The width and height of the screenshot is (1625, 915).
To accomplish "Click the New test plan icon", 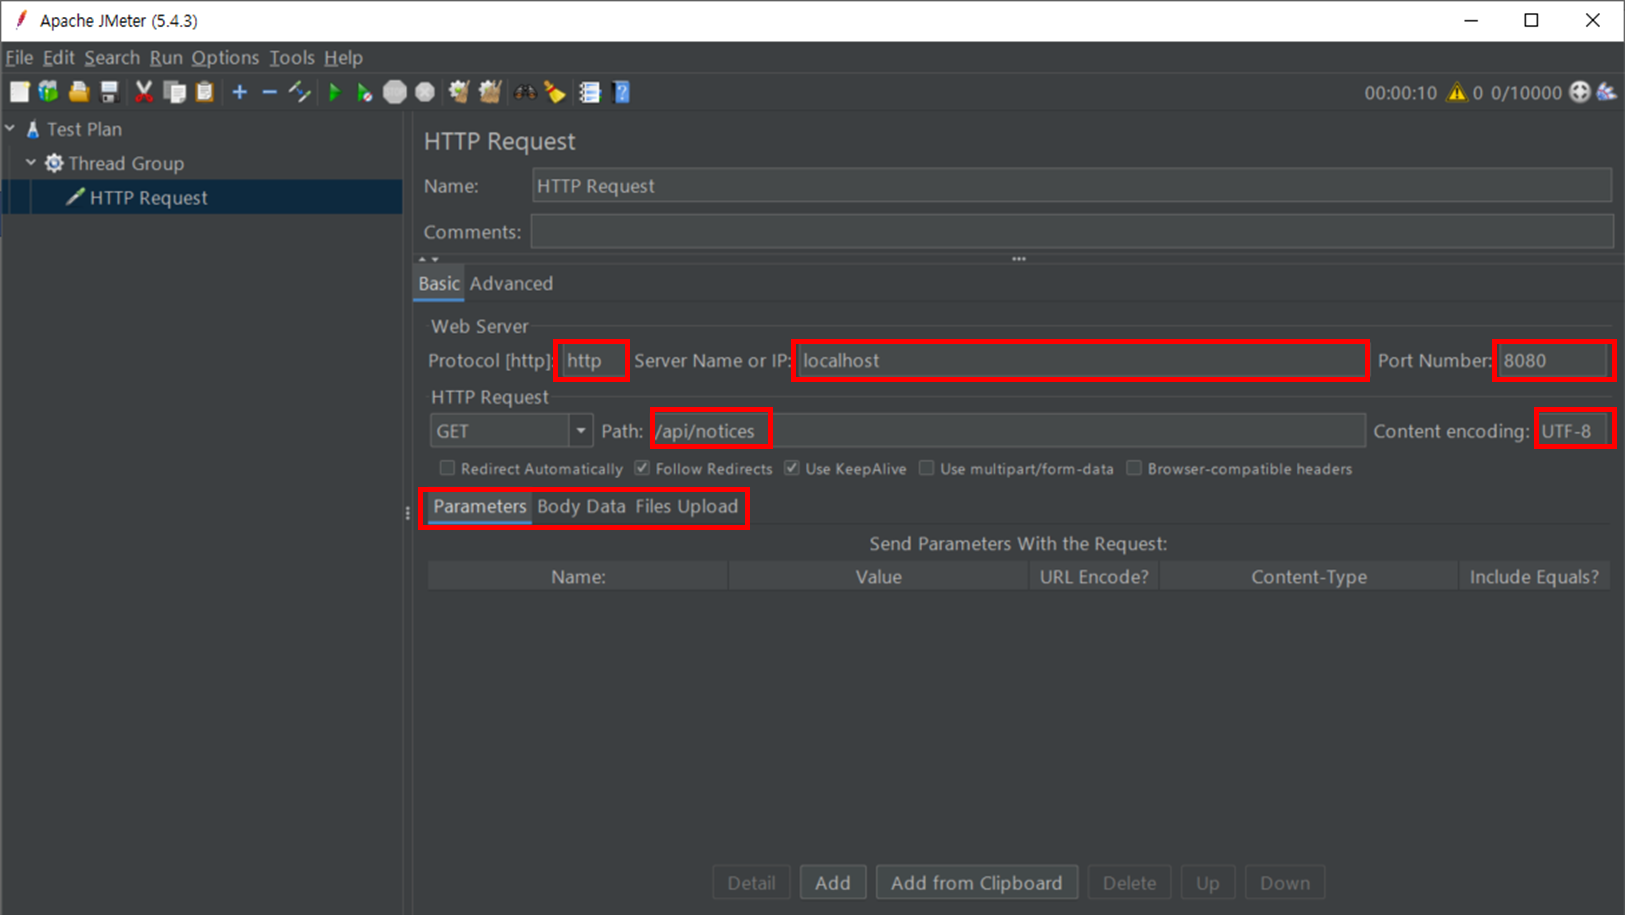I will tap(19, 93).
